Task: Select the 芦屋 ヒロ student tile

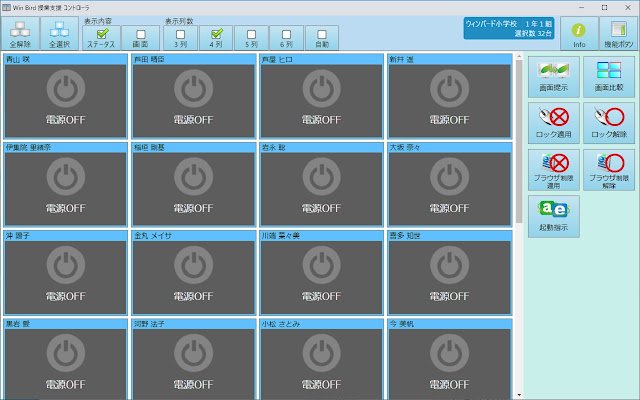Action: pyautogui.click(x=322, y=96)
